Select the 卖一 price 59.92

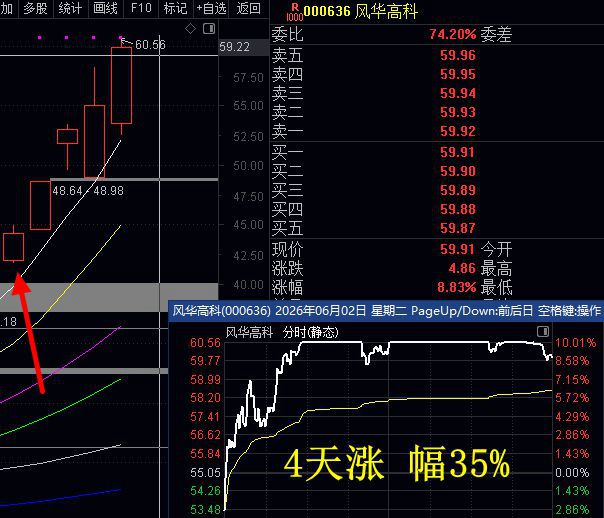[x=458, y=131]
